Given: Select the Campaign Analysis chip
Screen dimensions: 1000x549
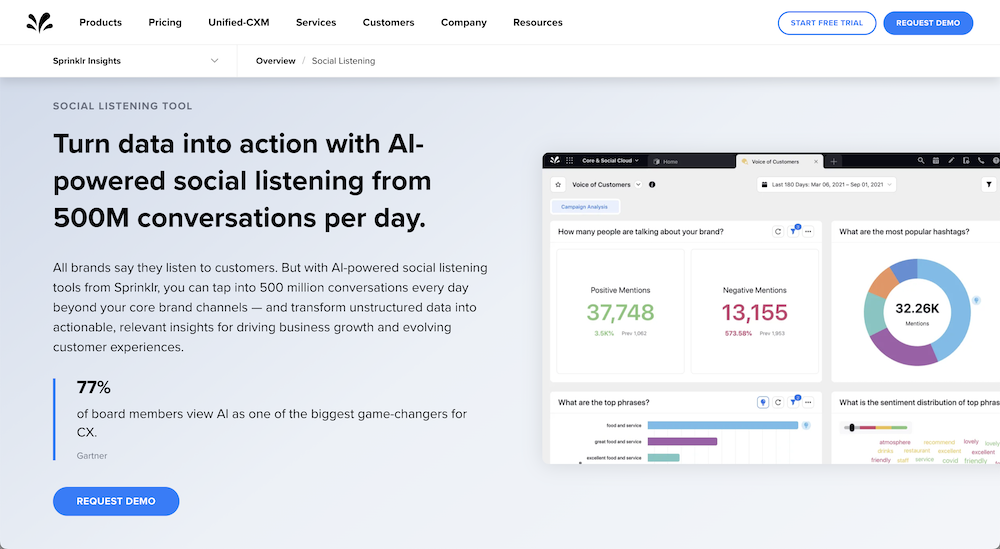Looking at the screenshot, I should point(584,207).
